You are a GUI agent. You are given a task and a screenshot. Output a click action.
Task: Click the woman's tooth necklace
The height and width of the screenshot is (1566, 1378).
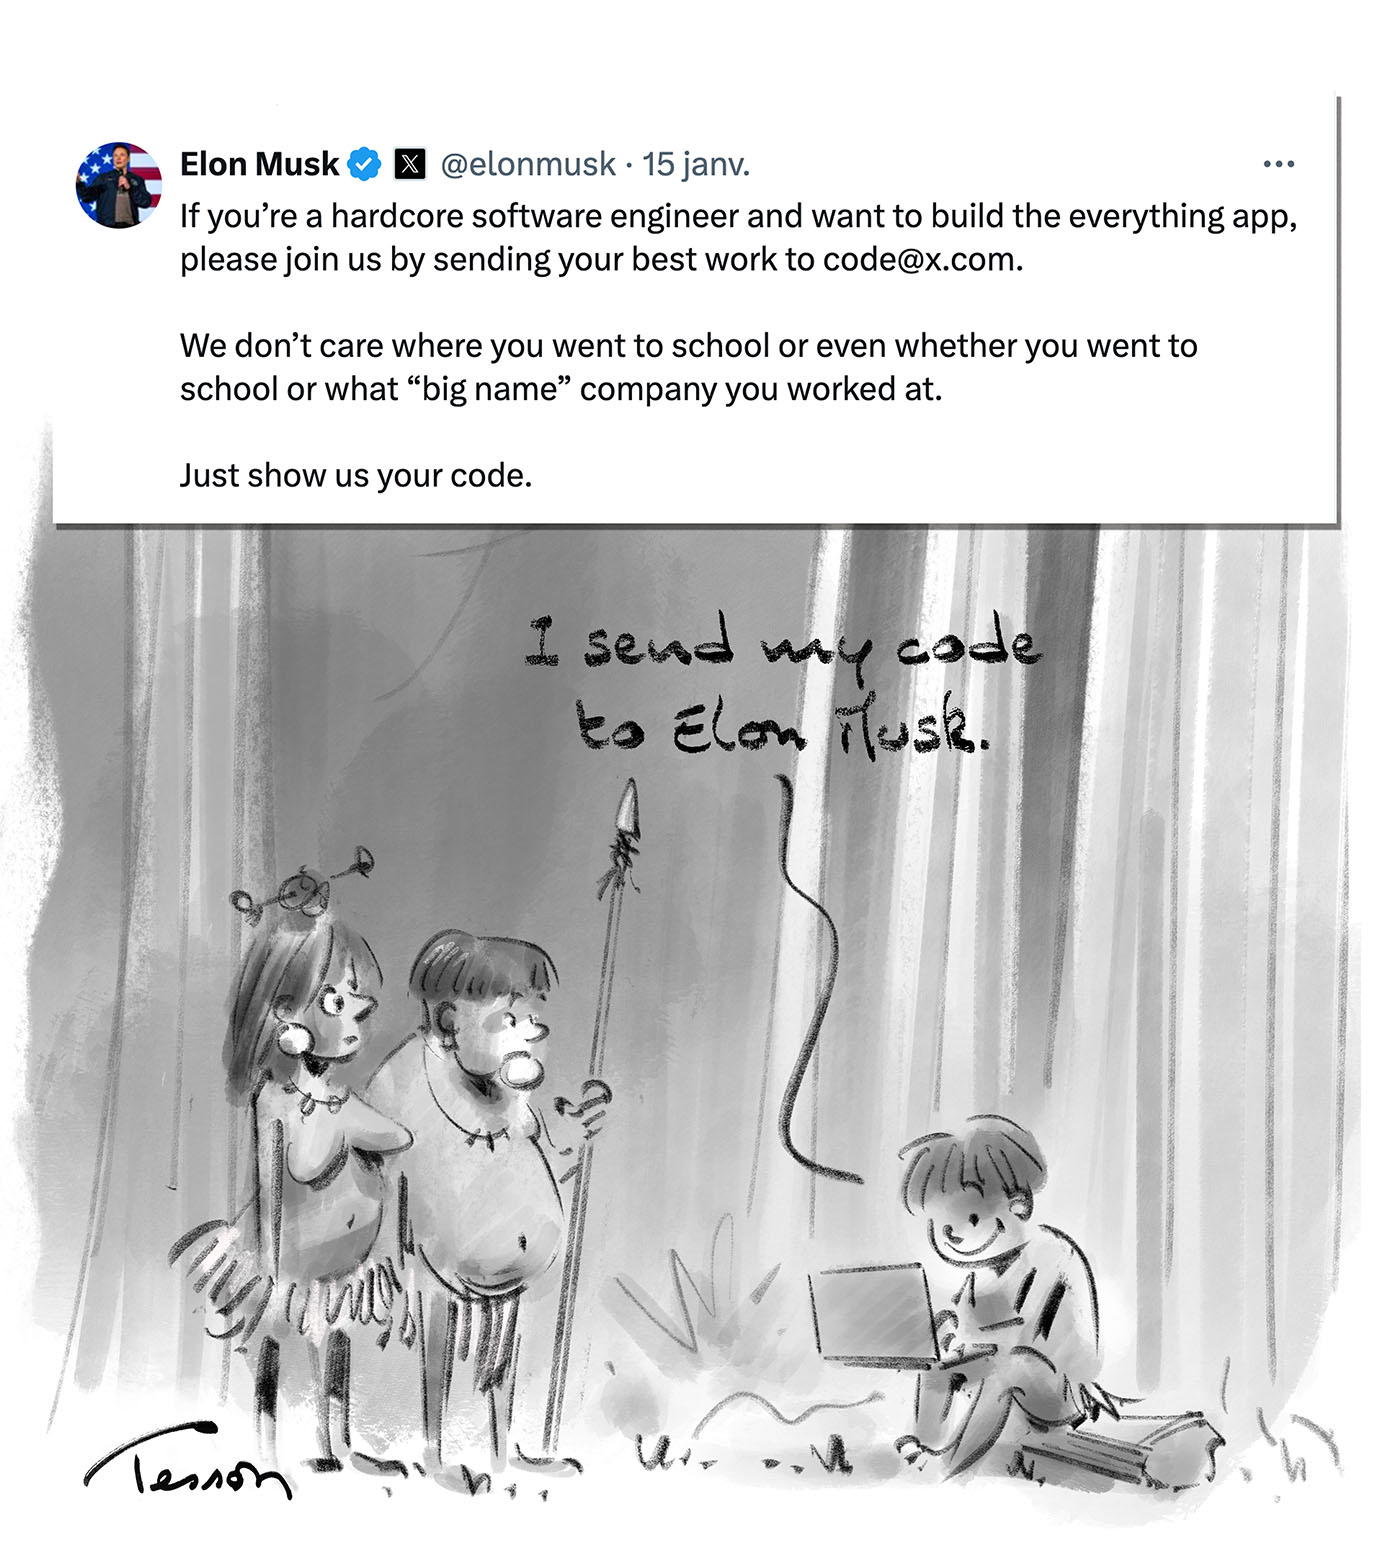click(320, 1102)
